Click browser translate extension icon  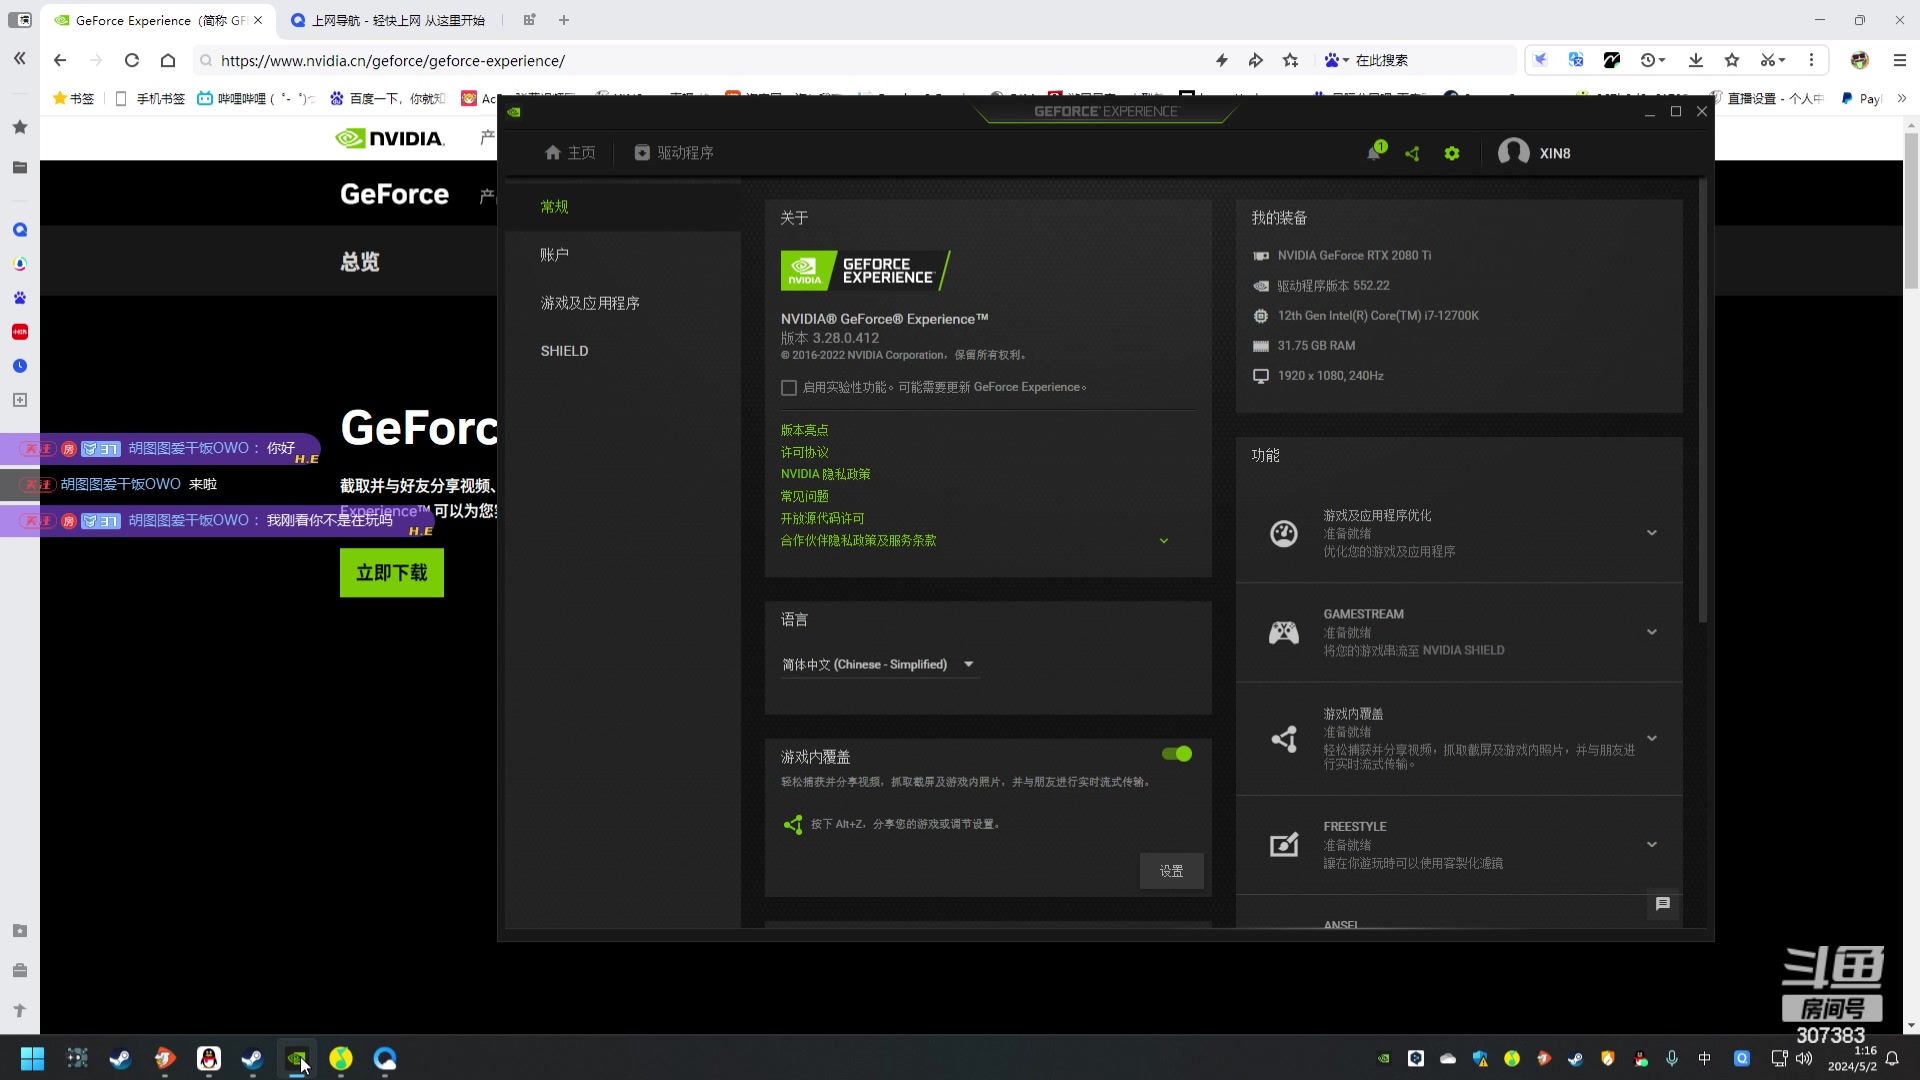click(x=1576, y=60)
